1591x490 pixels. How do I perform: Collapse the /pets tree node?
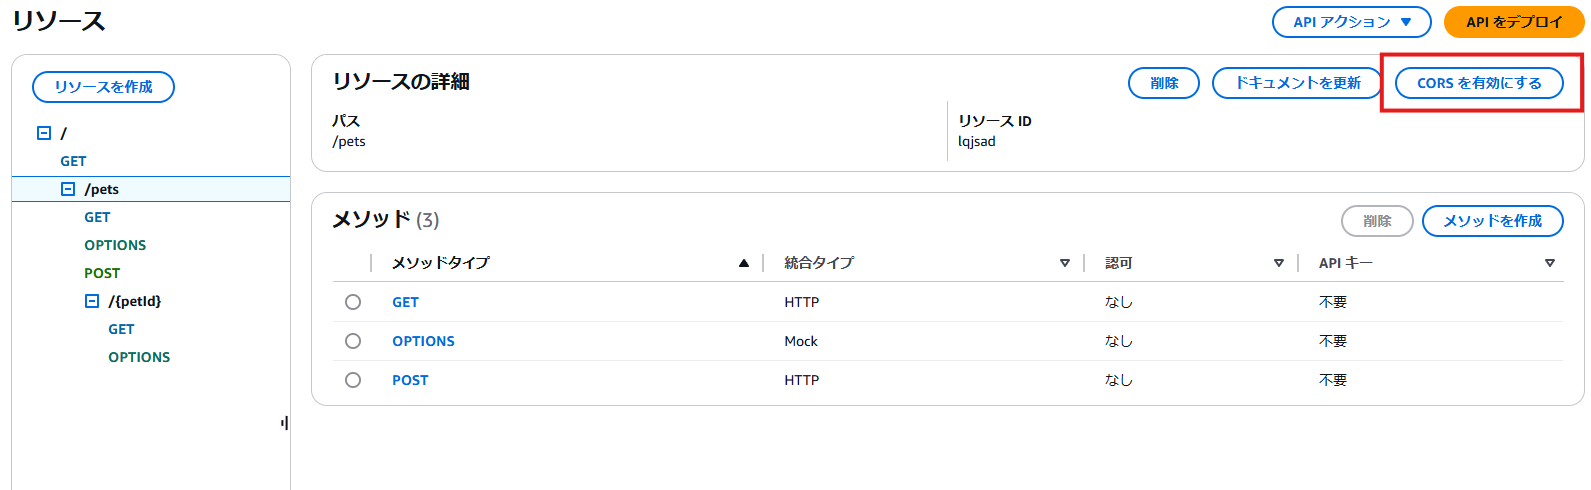pos(68,189)
